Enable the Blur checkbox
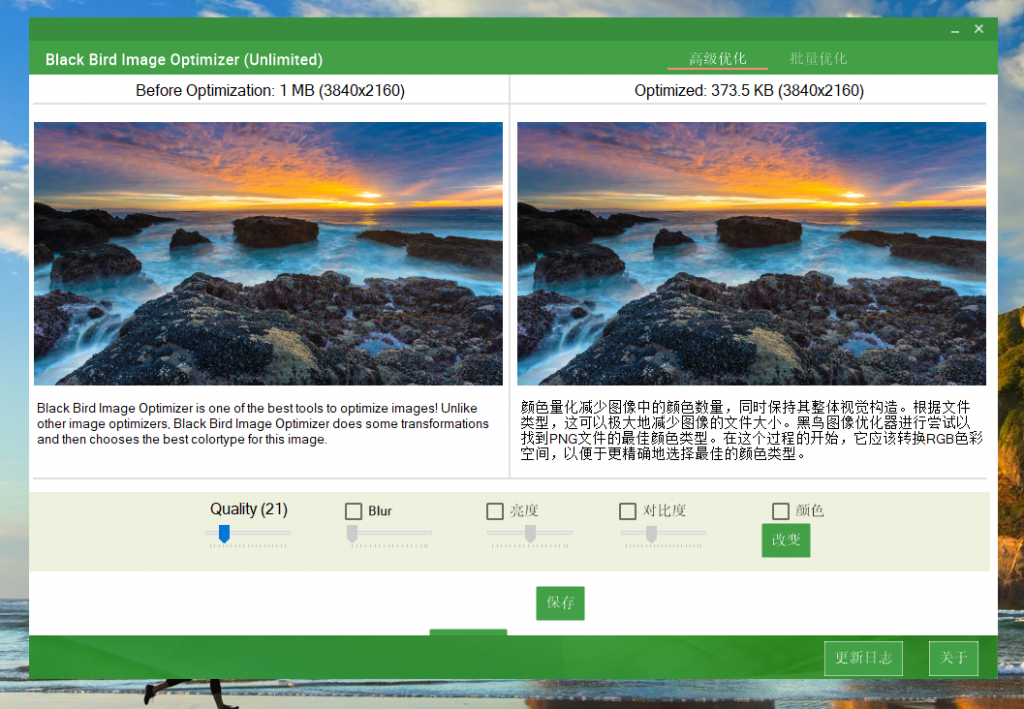Viewport: 1024px width, 709px height. click(x=353, y=510)
